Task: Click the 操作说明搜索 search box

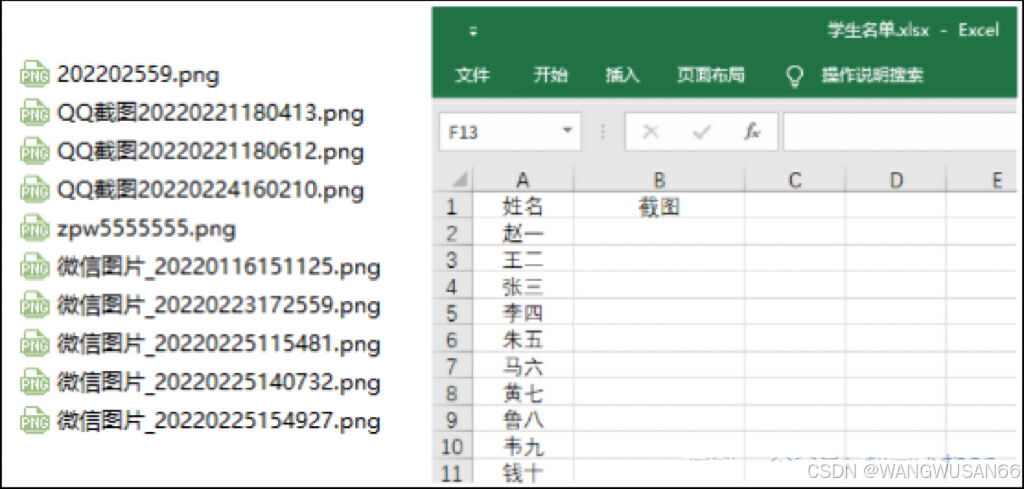Action: [872, 76]
